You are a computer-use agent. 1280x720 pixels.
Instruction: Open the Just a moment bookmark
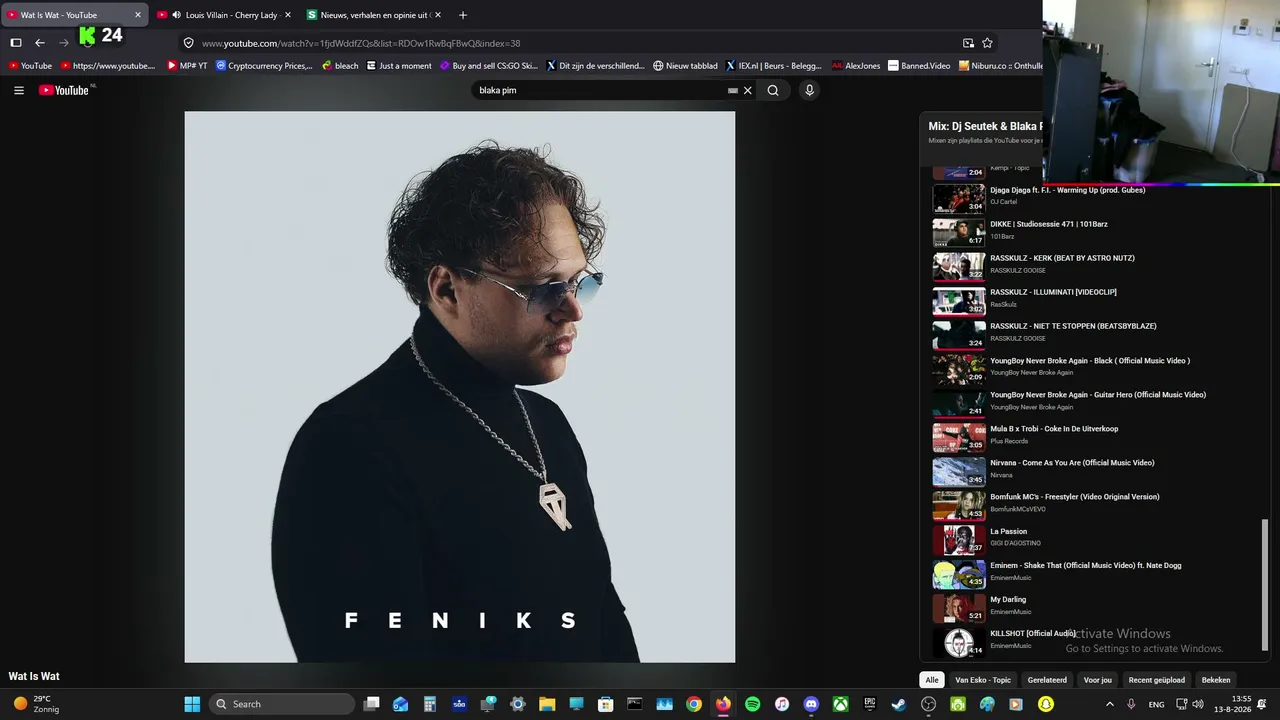click(399, 66)
